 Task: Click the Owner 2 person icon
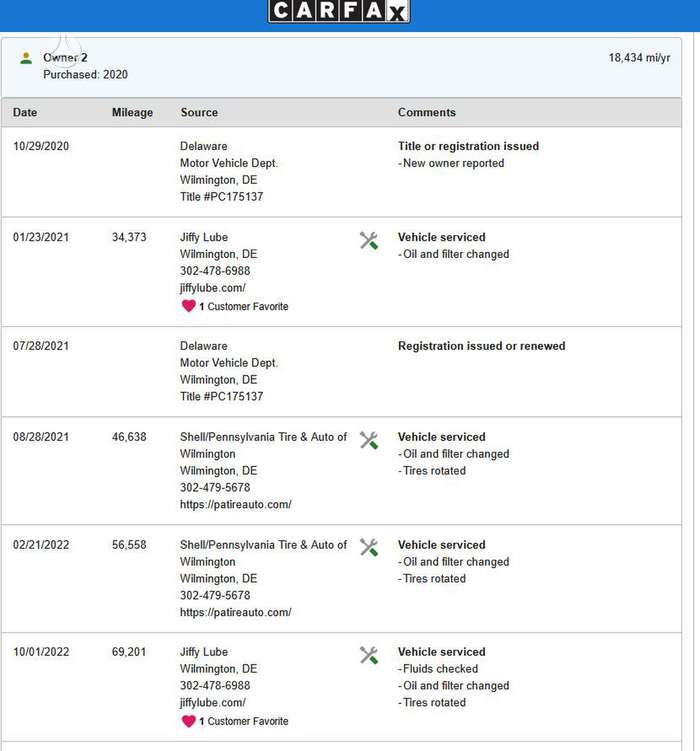tap(26, 58)
